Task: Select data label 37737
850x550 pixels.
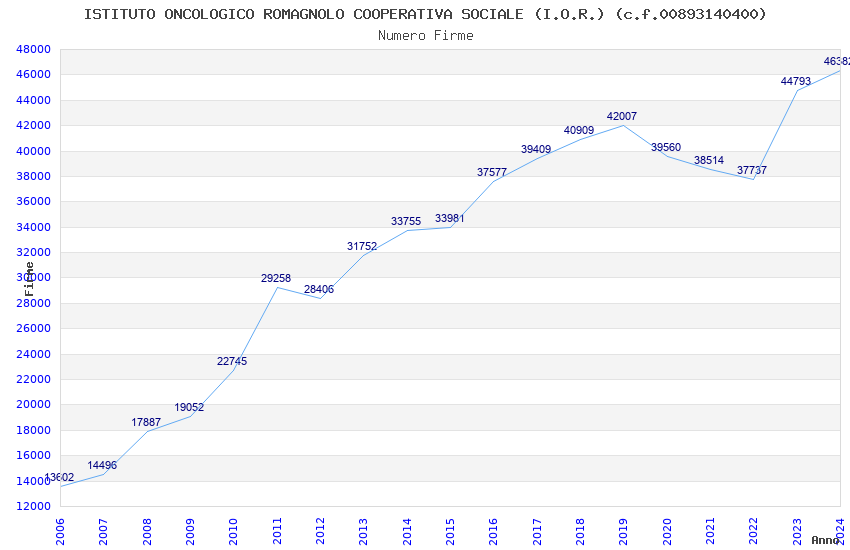Action: [x=752, y=170]
